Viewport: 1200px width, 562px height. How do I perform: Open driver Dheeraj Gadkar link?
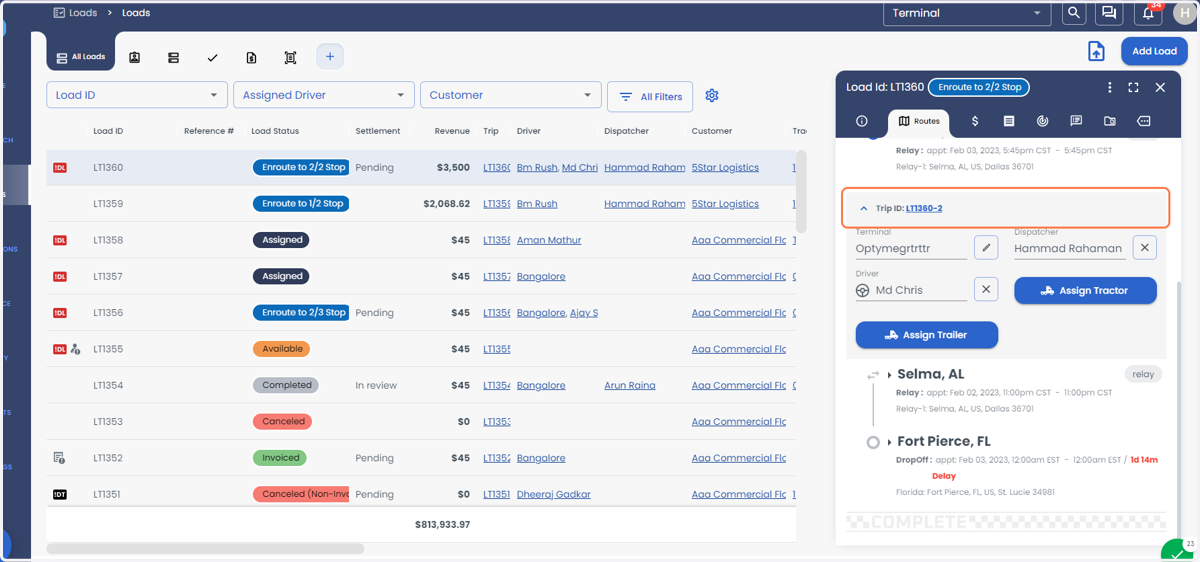pos(554,494)
